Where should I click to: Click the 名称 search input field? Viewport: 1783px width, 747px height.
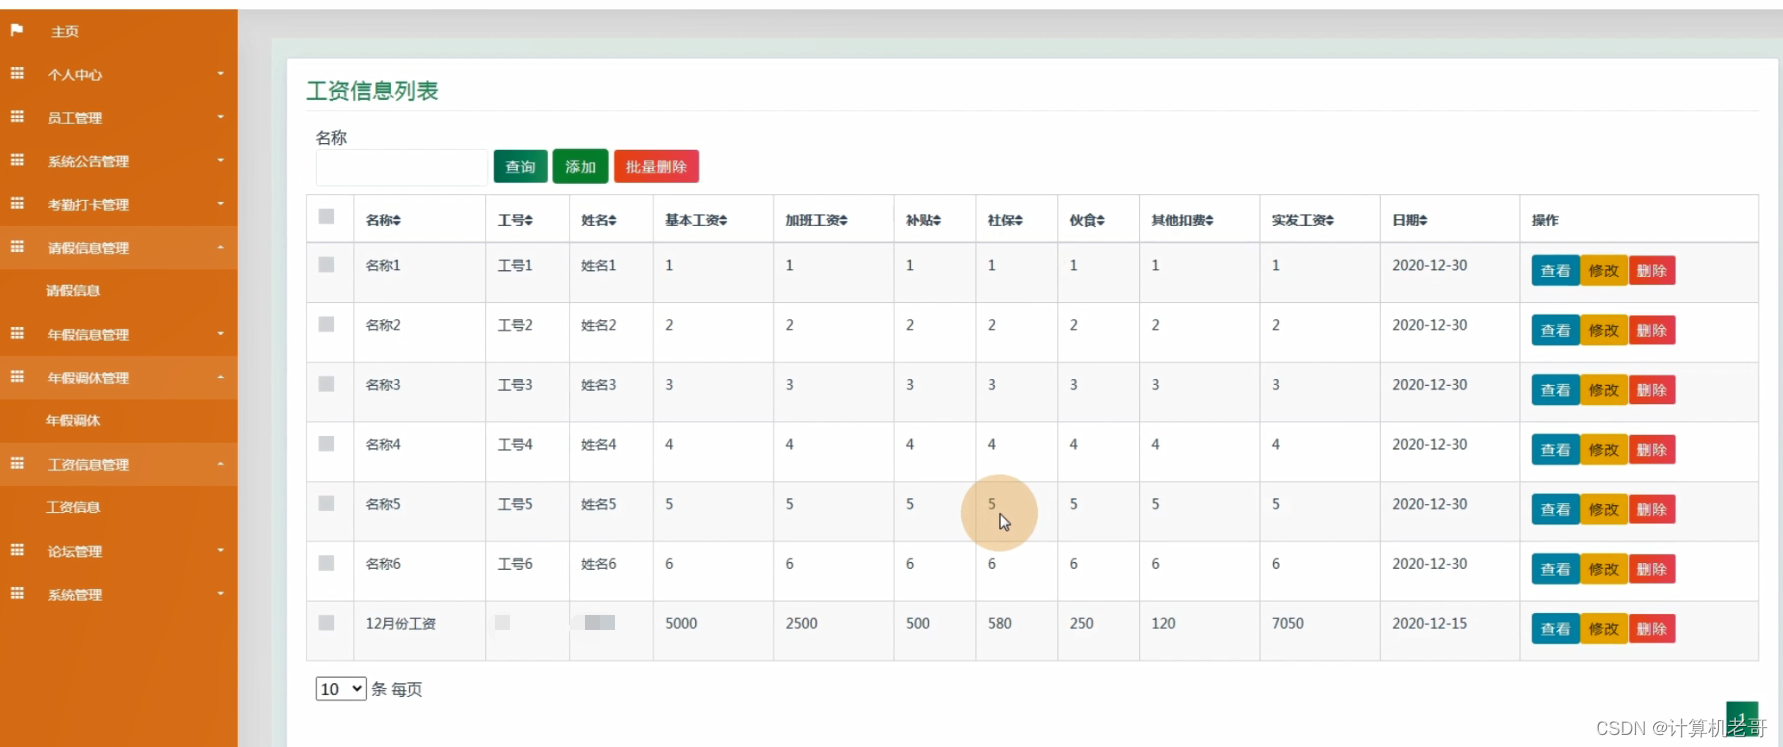[402, 167]
